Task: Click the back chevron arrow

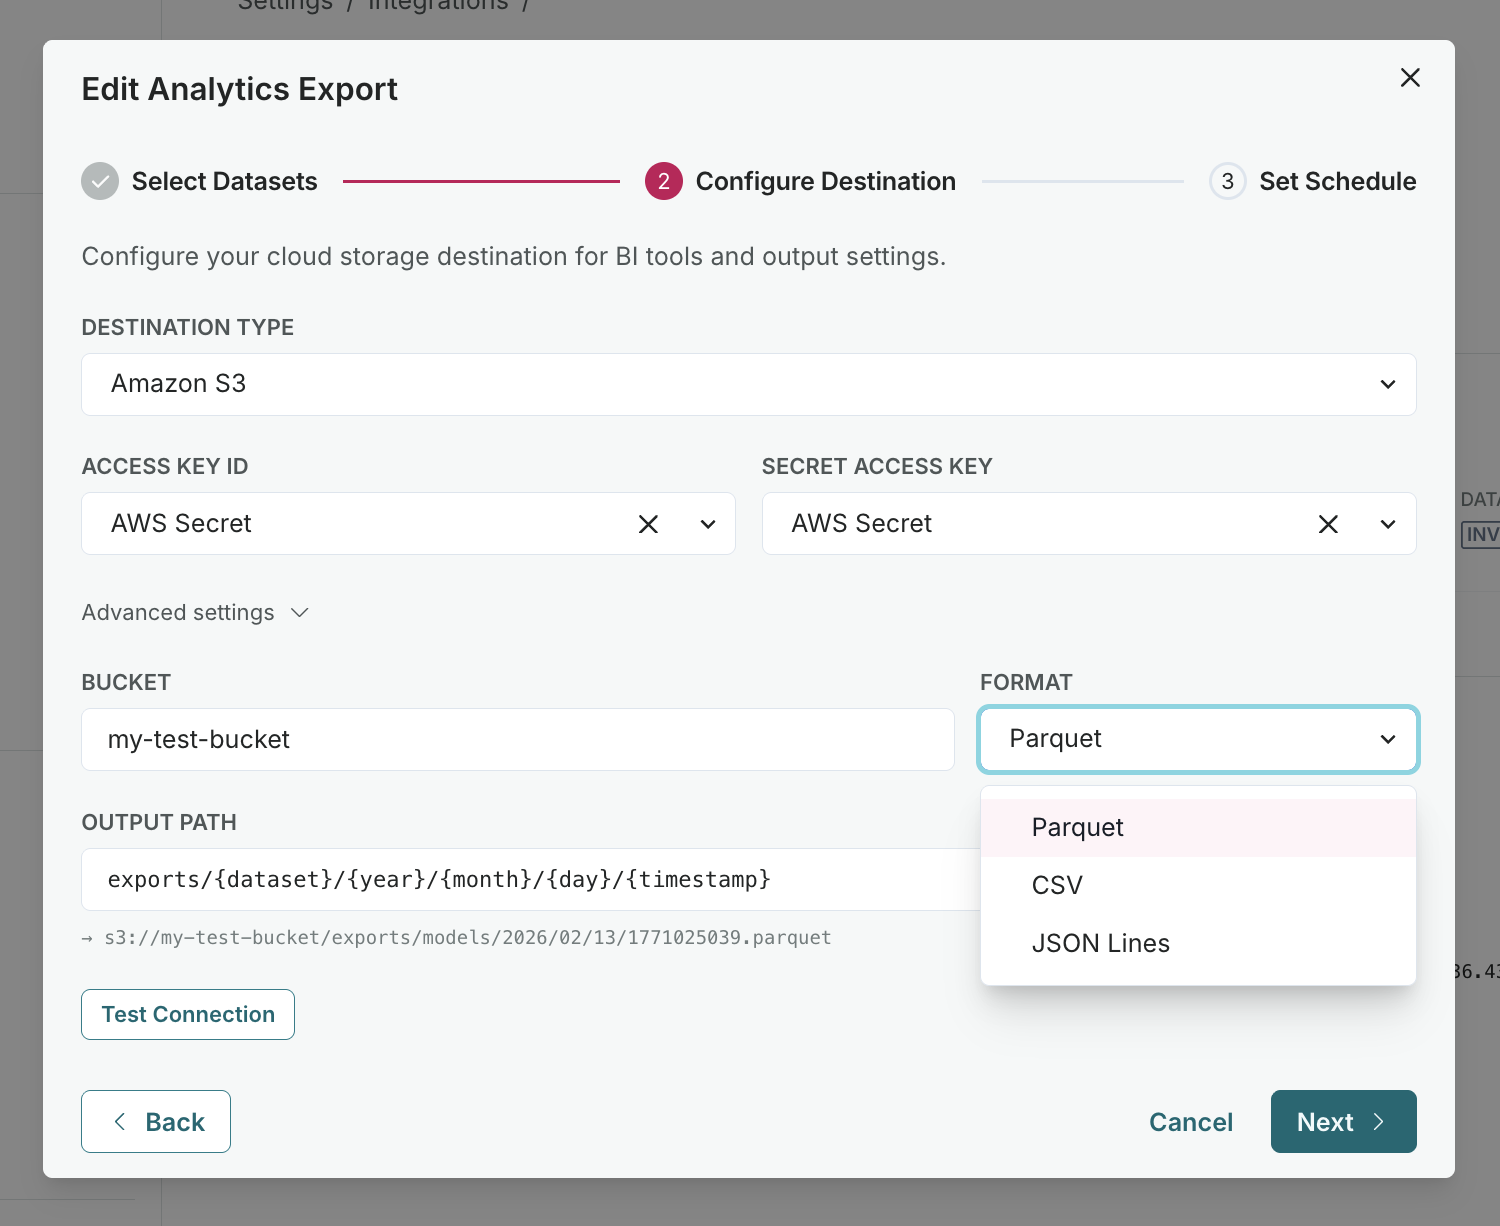Action: (x=120, y=1121)
